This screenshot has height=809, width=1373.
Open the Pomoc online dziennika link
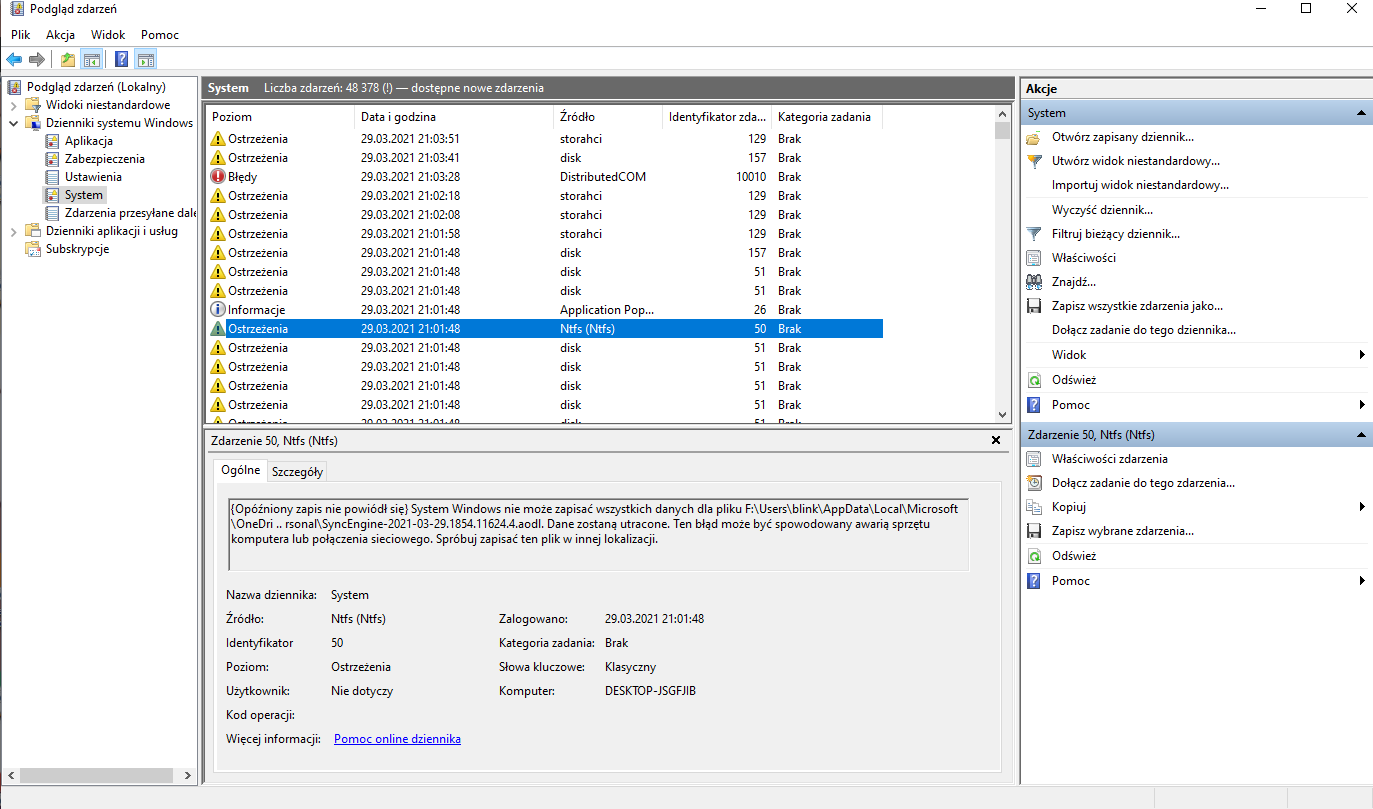click(397, 739)
